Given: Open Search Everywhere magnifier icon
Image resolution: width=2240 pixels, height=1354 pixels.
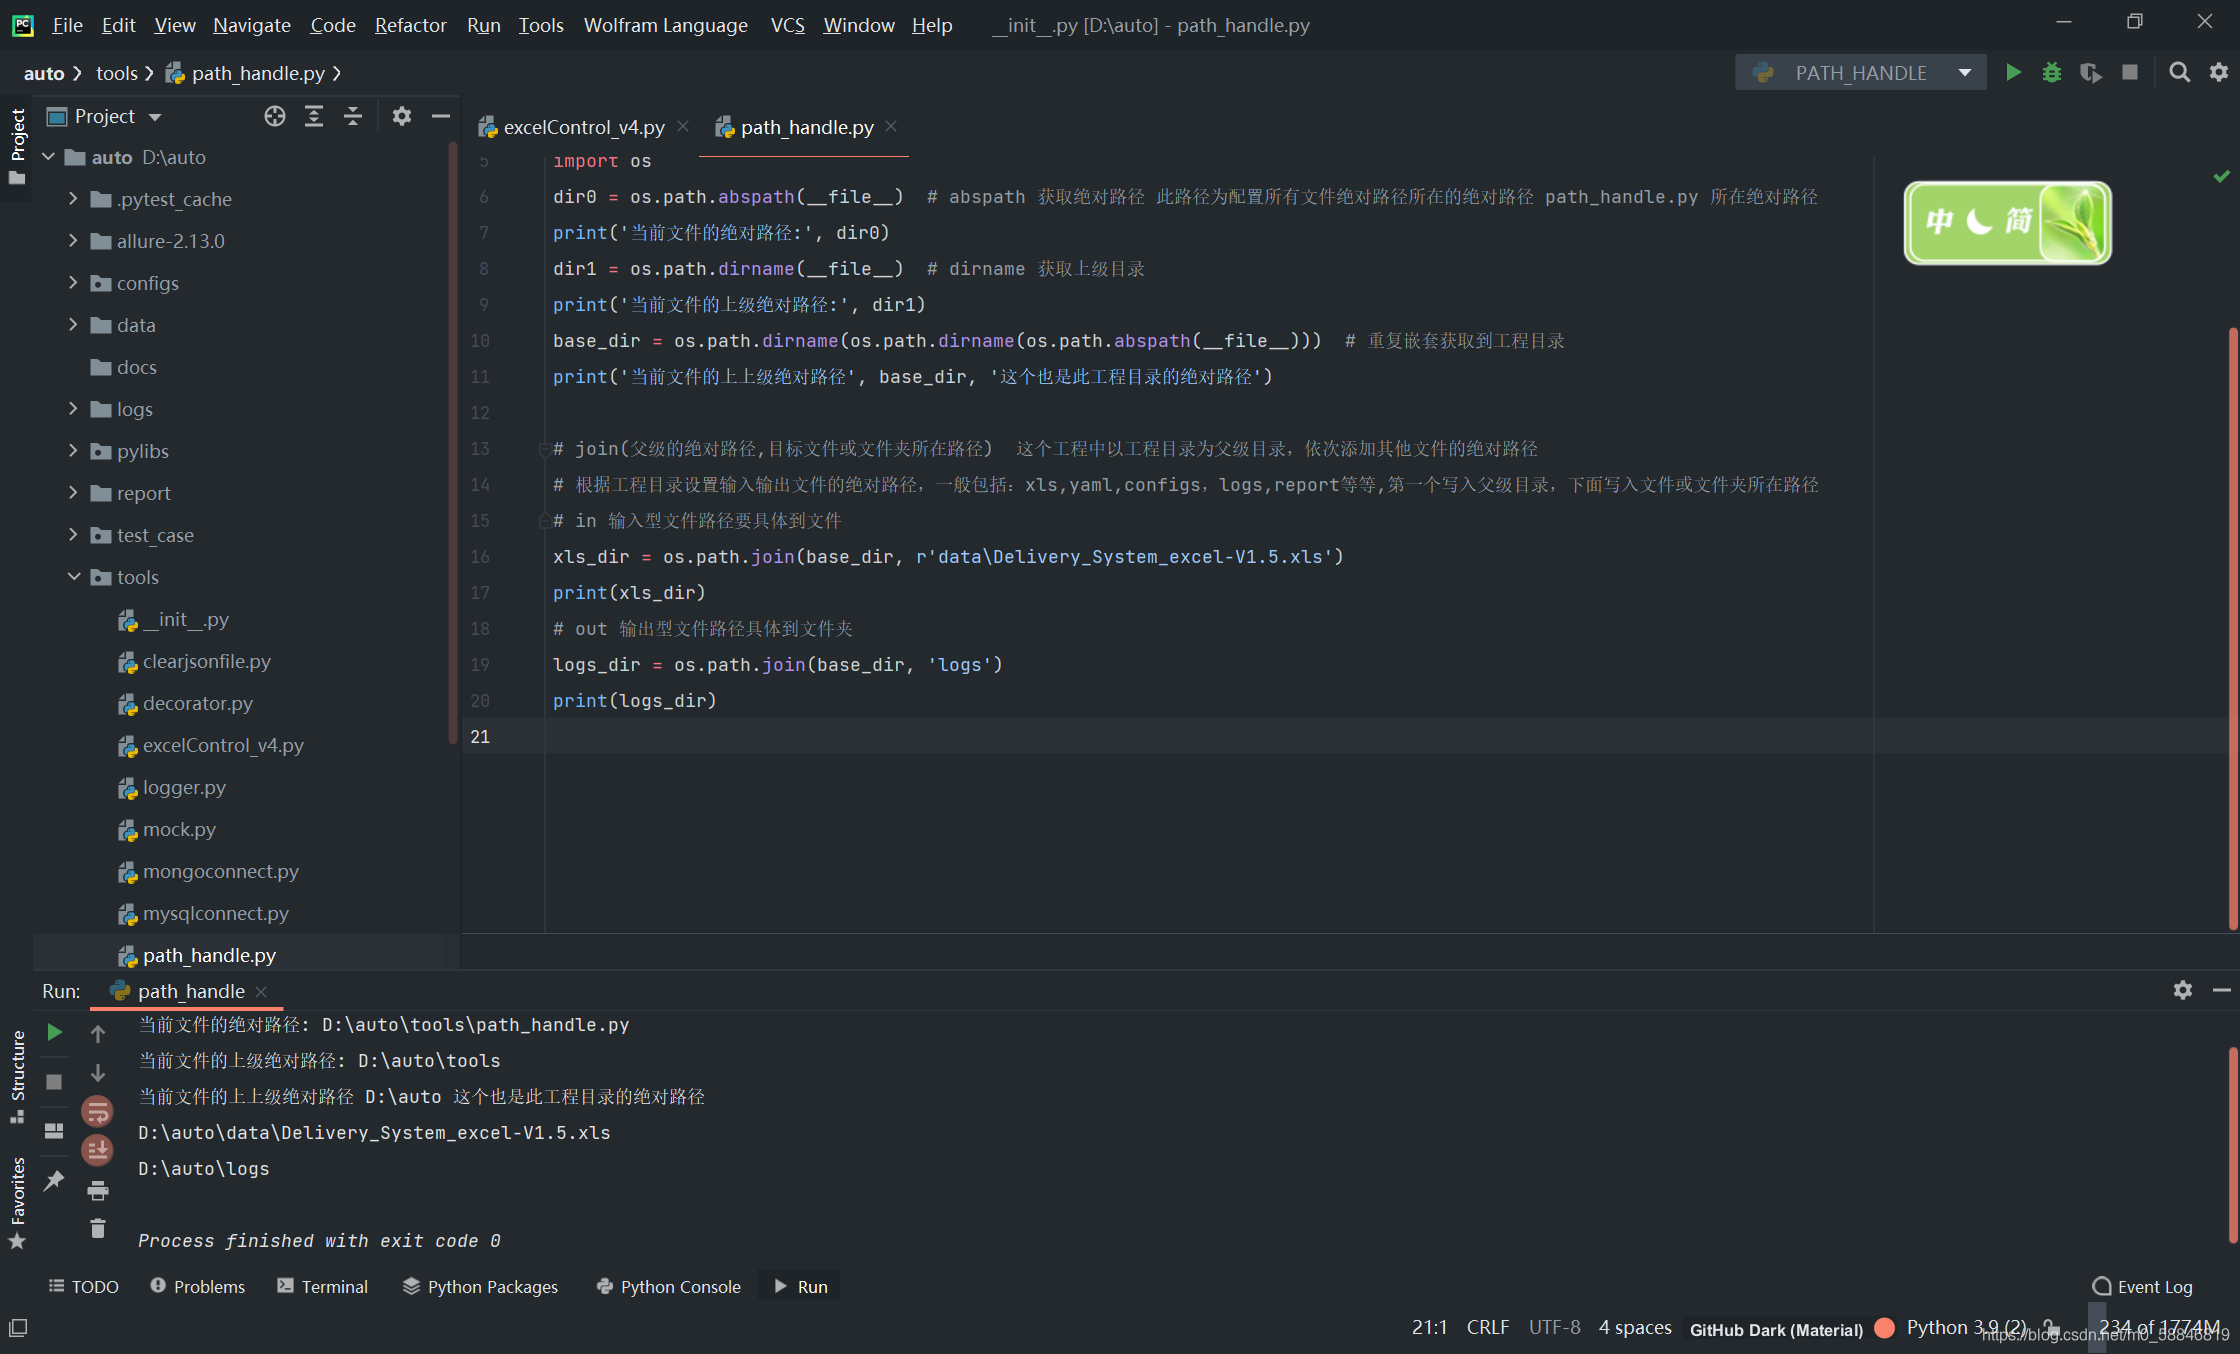Looking at the screenshot, I should [2179, 72].
